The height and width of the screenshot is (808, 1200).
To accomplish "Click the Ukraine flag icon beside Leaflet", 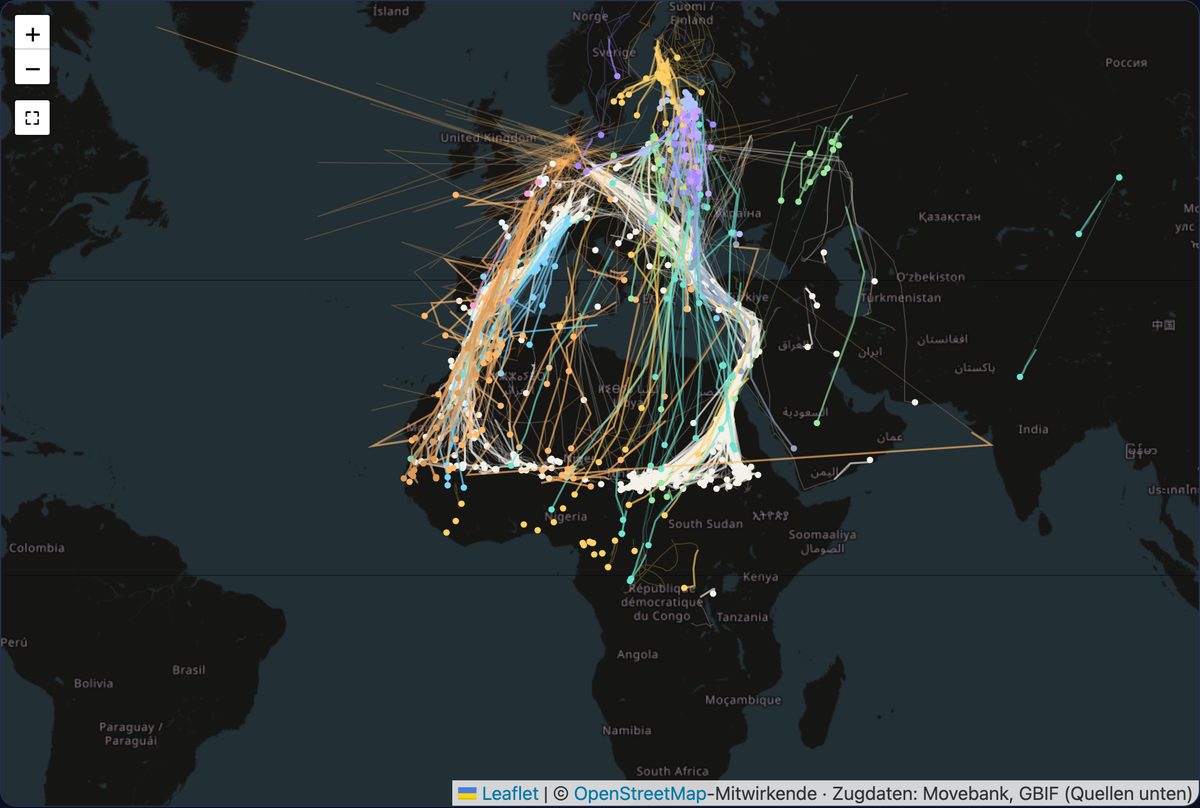I will point(467,794).
